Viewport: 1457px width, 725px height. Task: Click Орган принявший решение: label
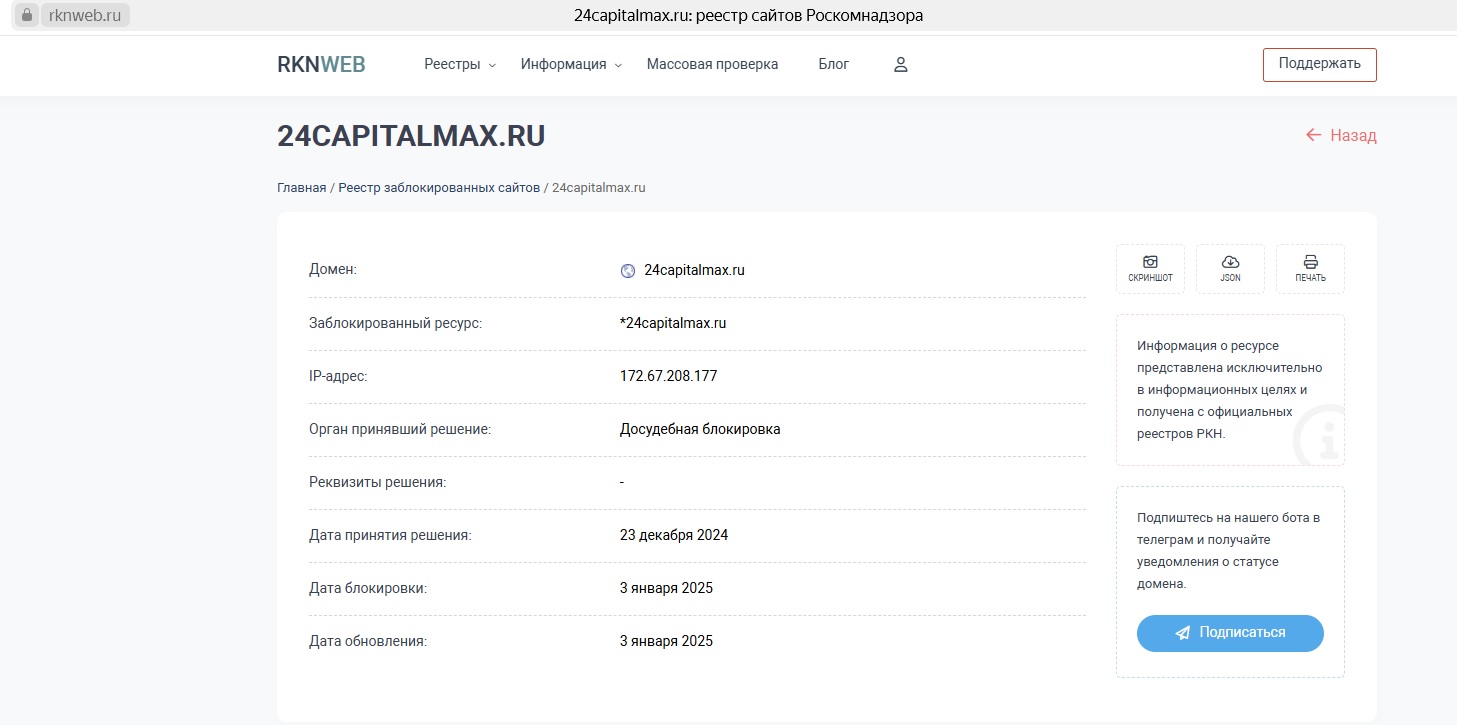click(400, 429)
